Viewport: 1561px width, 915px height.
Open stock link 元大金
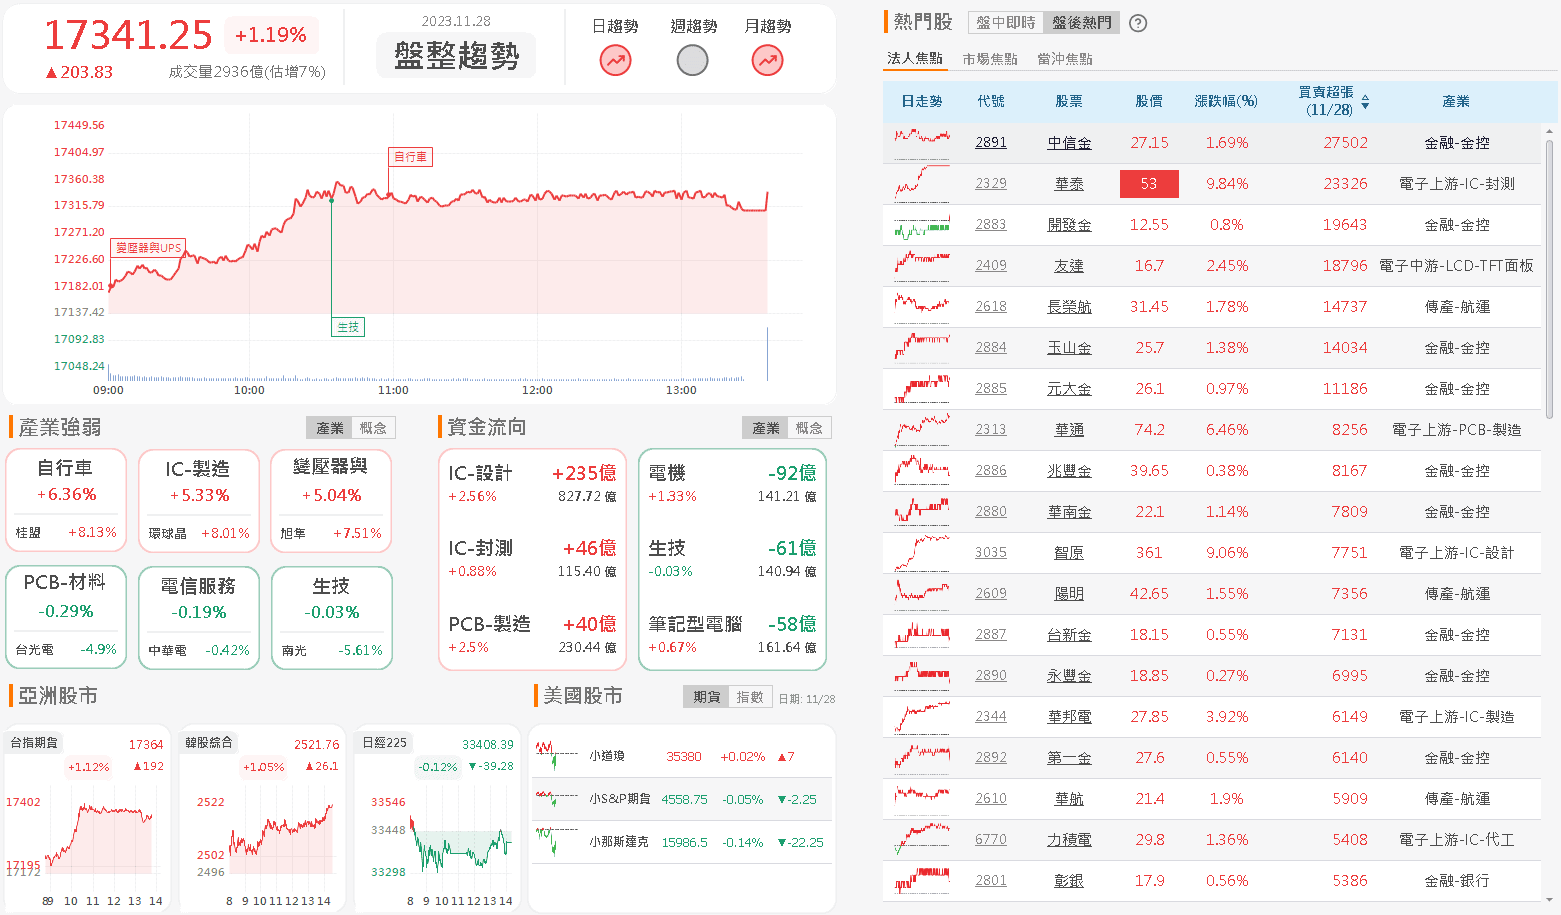pos(1069,389)
